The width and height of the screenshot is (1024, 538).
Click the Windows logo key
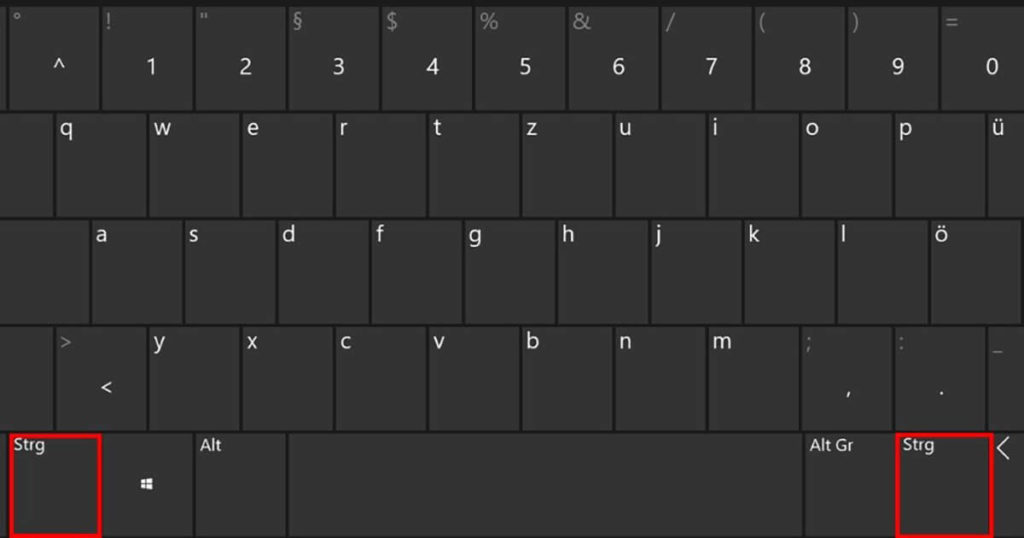[147, 486]
